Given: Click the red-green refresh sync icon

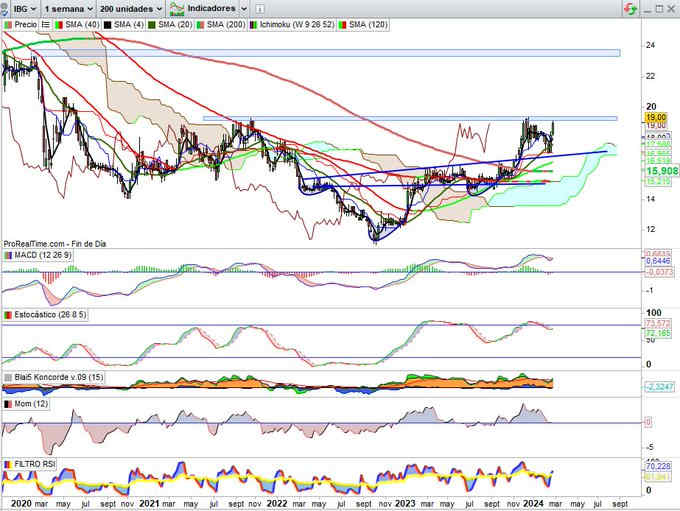Looking at the screenshot, I should coord(628,7).
